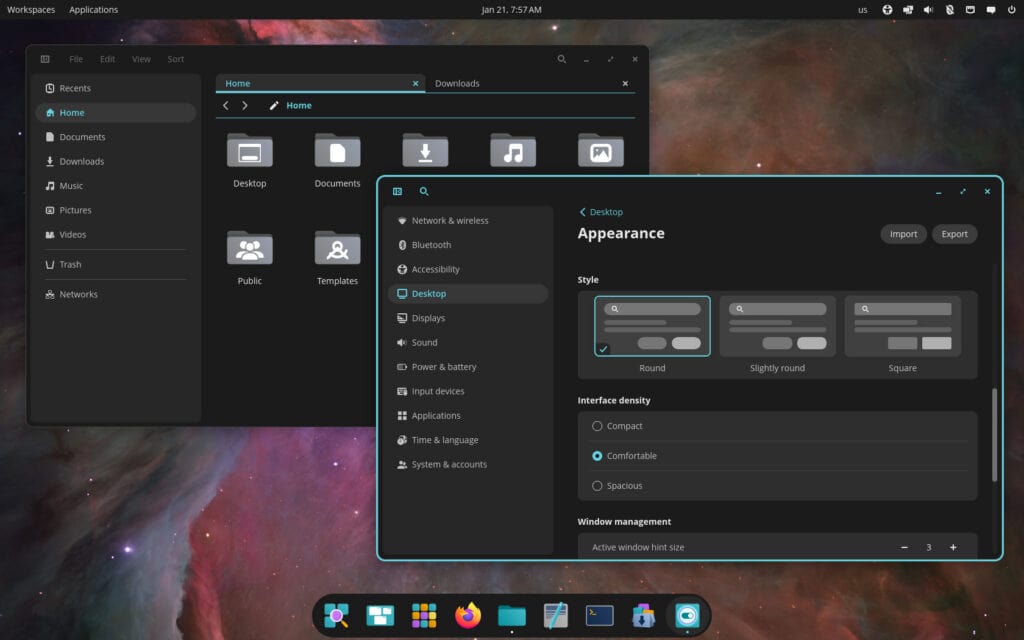Open the search in Settings

pos(424,190)
